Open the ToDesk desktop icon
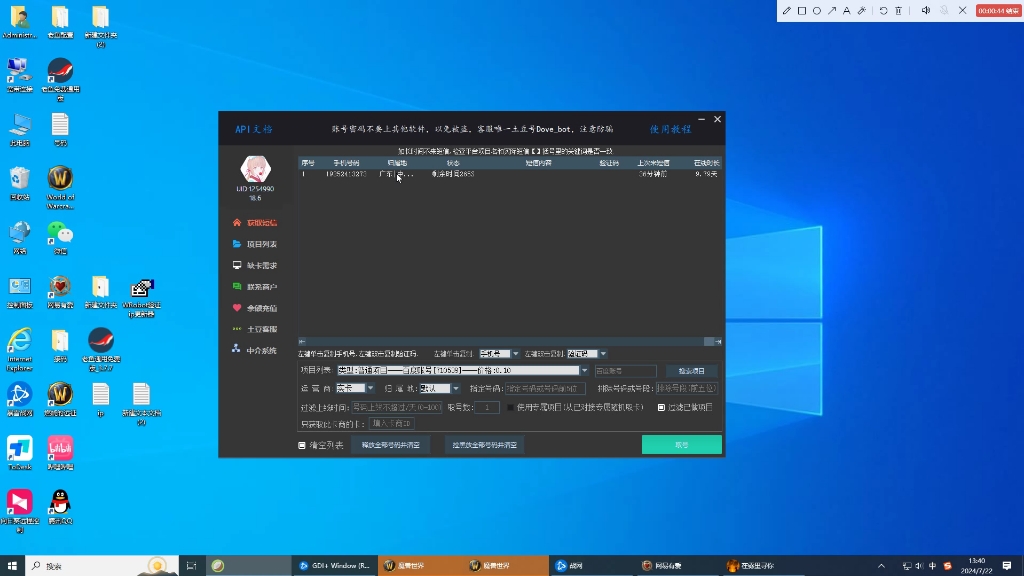The height and width of the screenshot is (576, 1024). point(20,453)
